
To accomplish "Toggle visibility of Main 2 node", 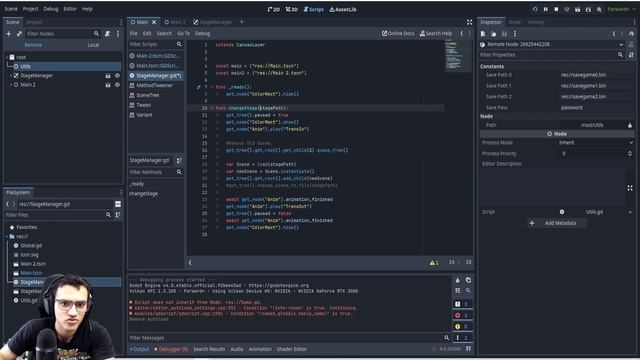I will click(x=117, y=85).
